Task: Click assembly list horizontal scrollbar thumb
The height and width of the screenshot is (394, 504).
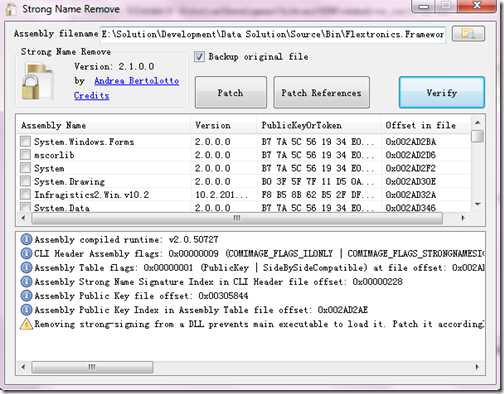Action: click(x=237, y=218)
